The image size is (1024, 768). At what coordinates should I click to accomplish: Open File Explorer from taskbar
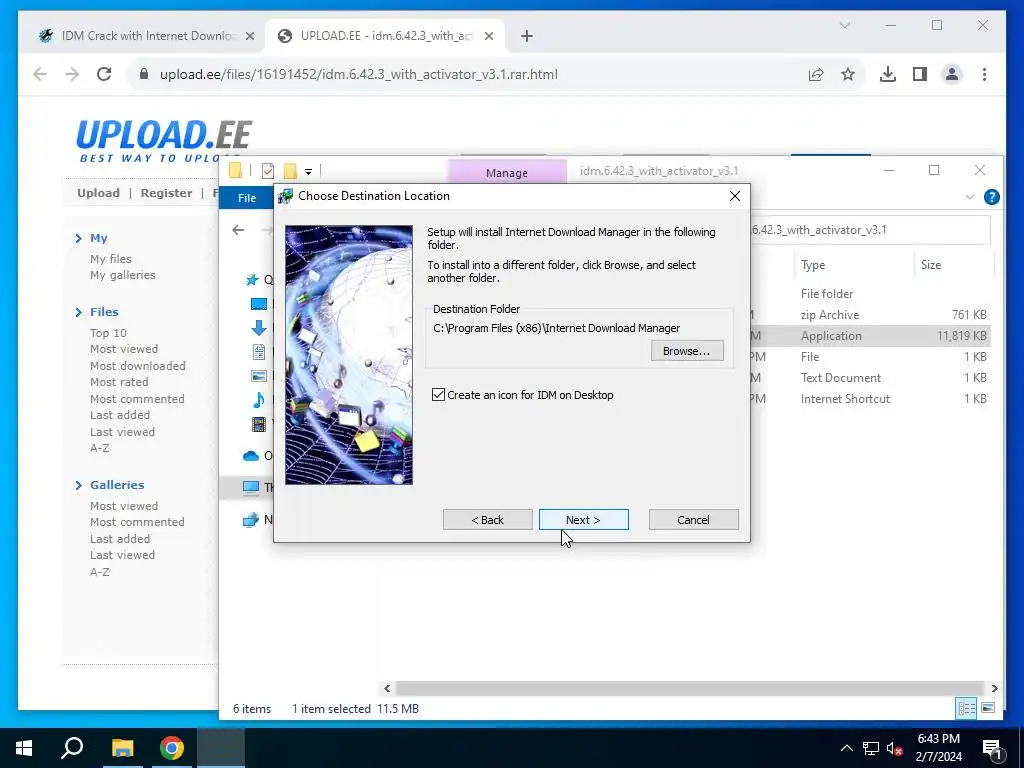(x=122, y=748)
